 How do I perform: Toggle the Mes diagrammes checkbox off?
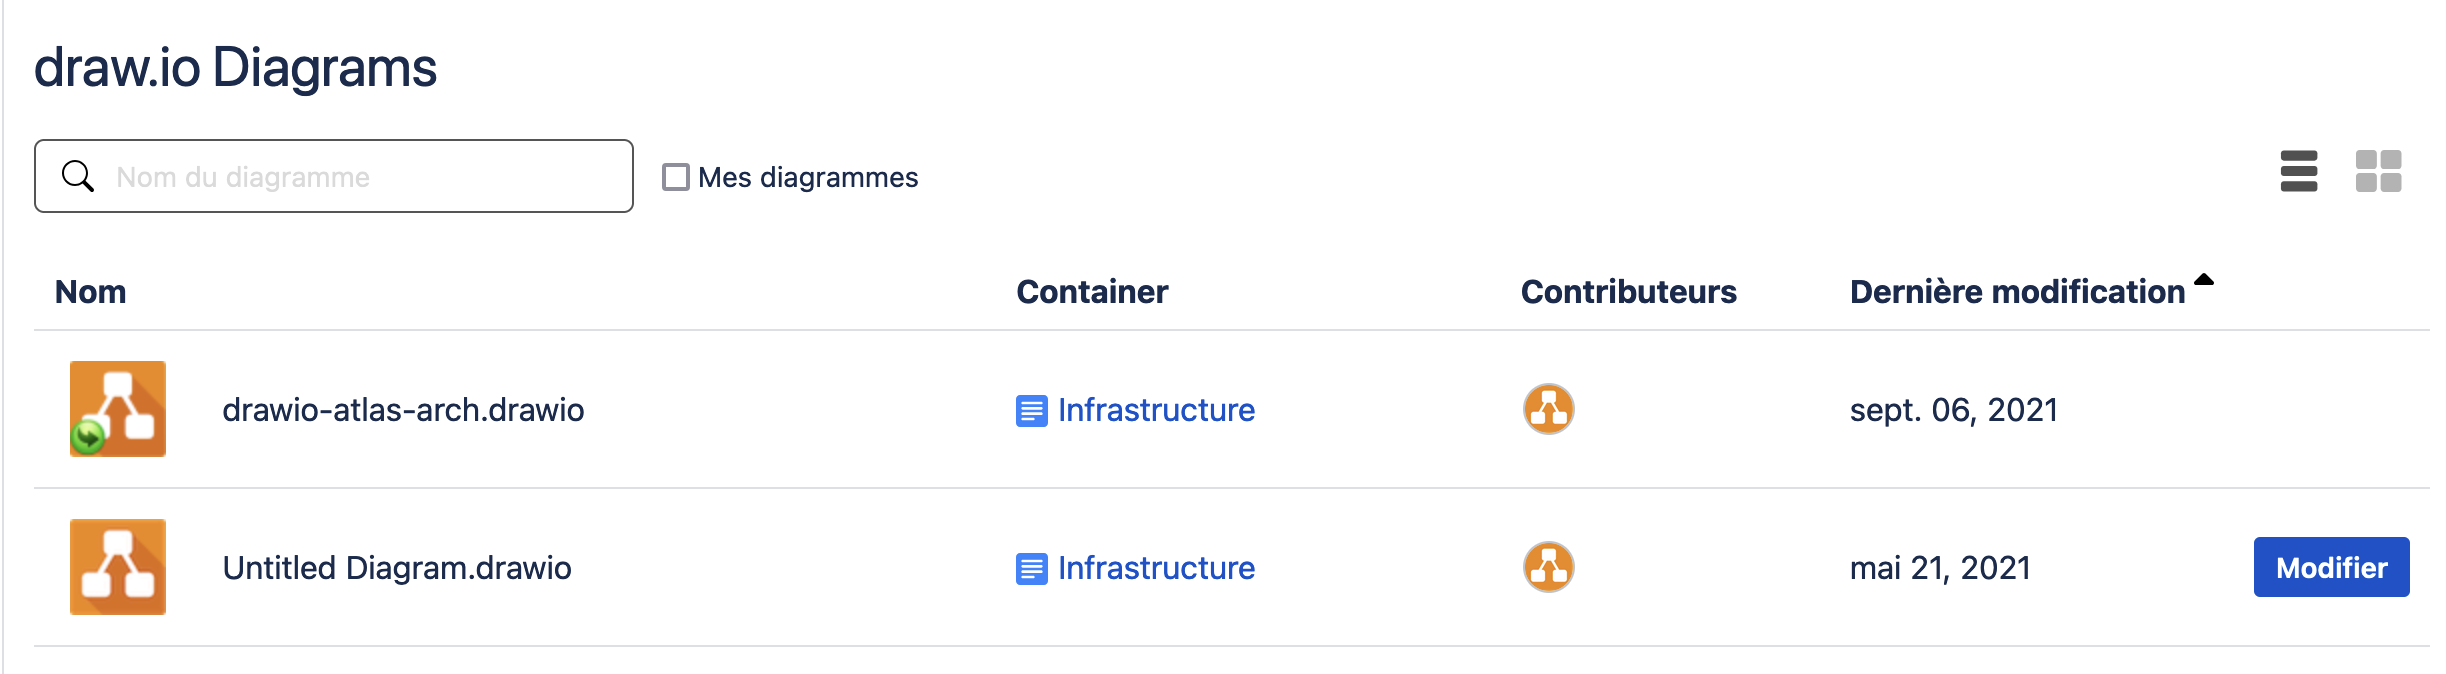click(676, 176)
